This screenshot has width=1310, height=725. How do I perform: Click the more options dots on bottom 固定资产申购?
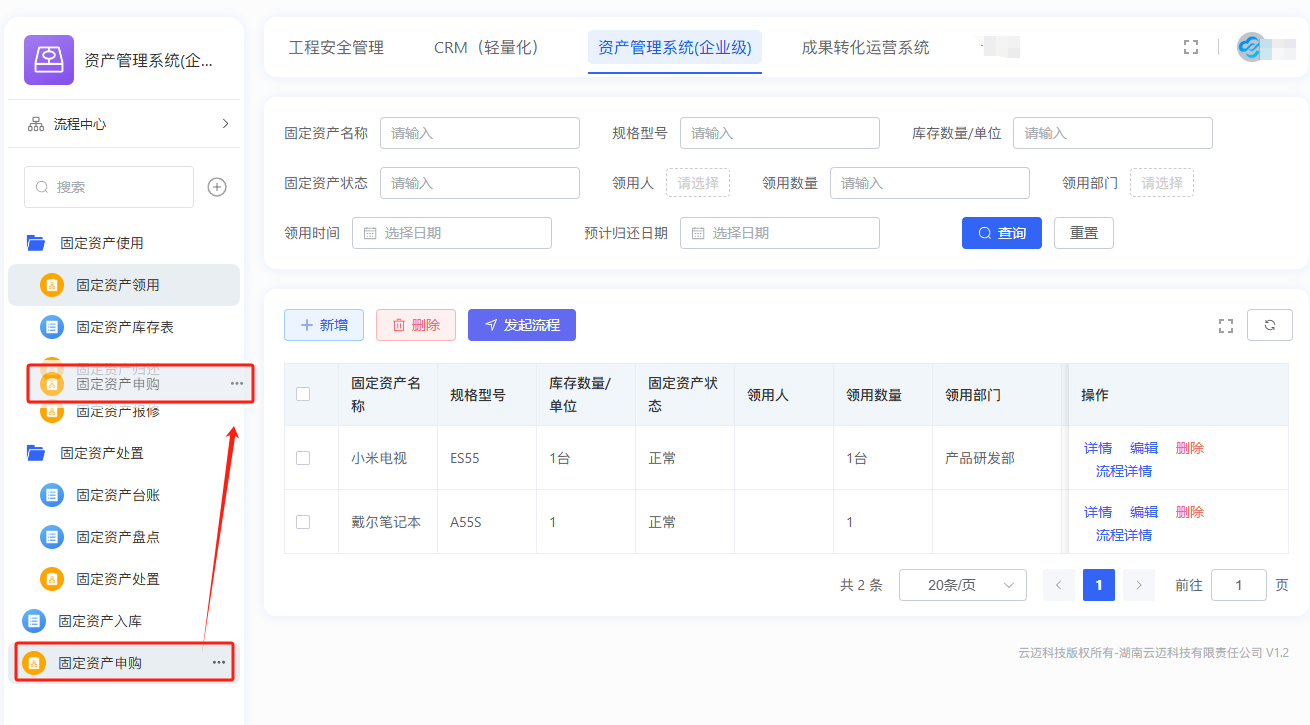coord(219,662)
